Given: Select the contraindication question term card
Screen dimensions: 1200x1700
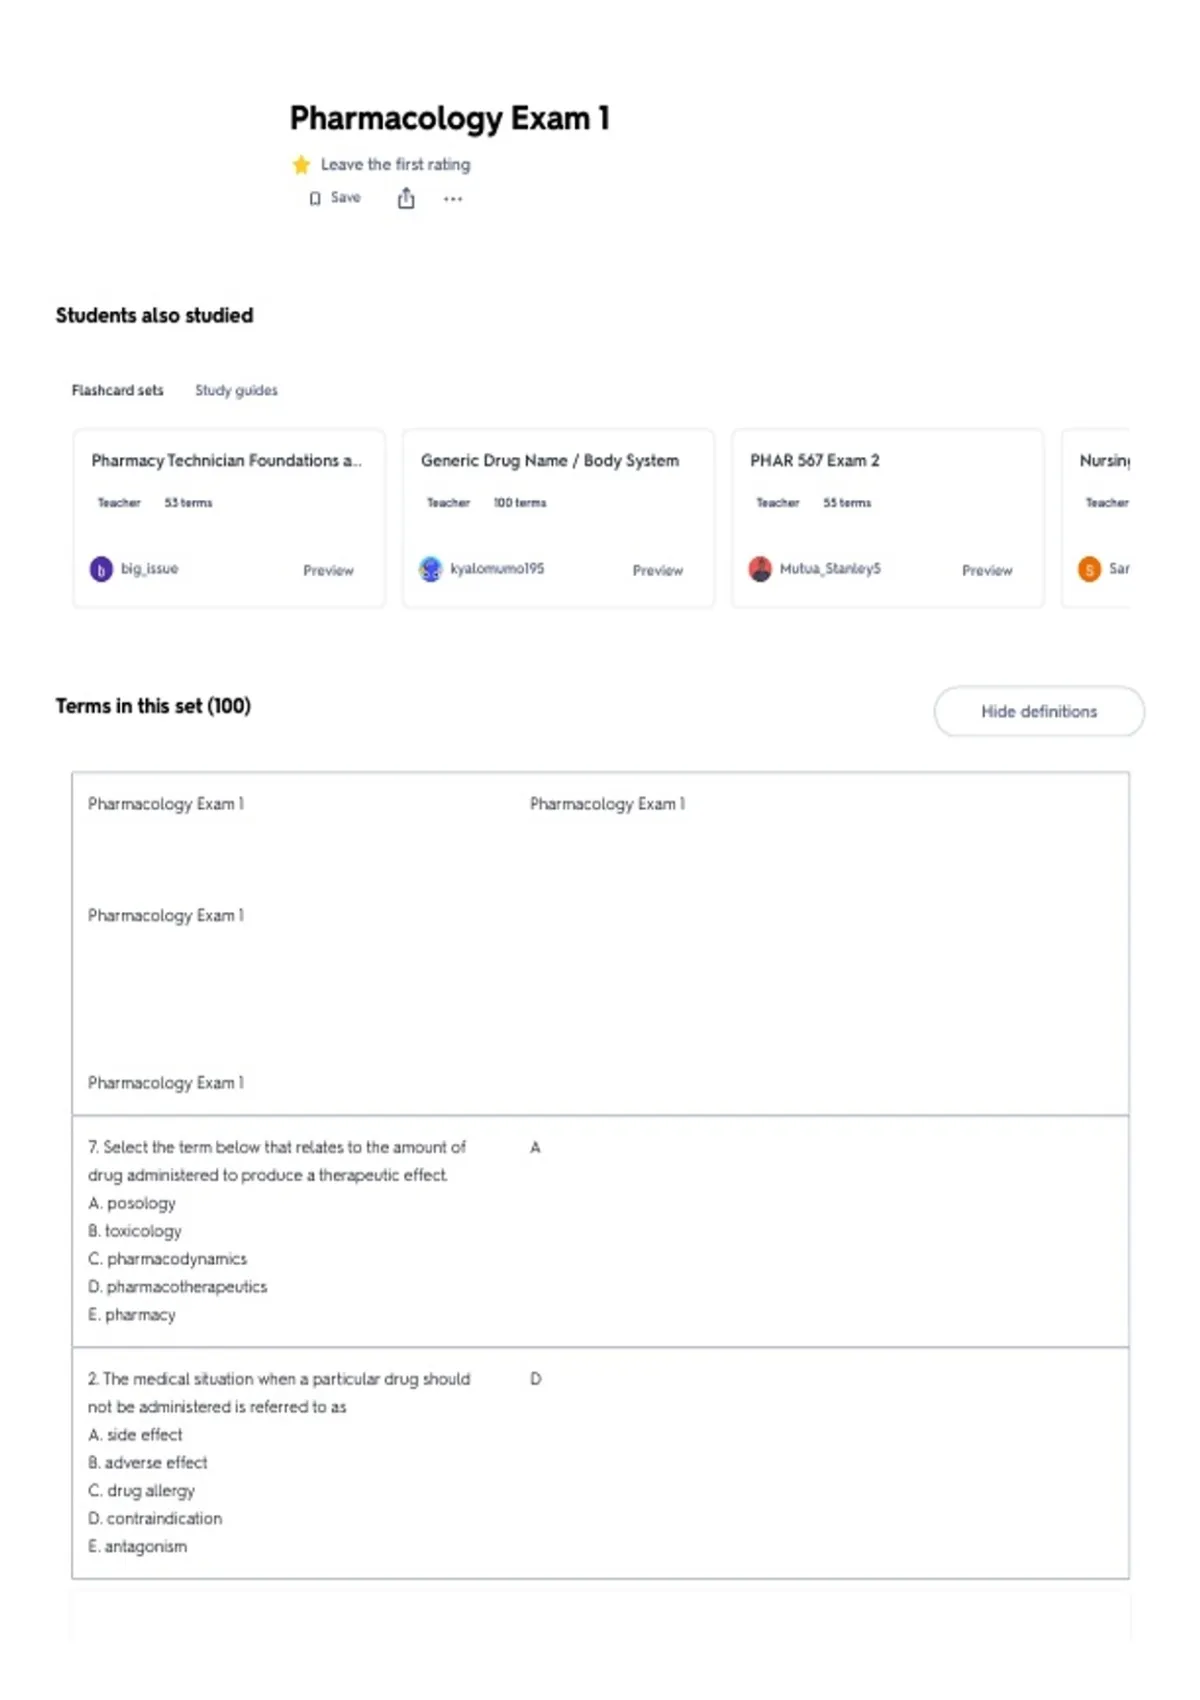Looking at the screenshot, I should pos(600,1463).
